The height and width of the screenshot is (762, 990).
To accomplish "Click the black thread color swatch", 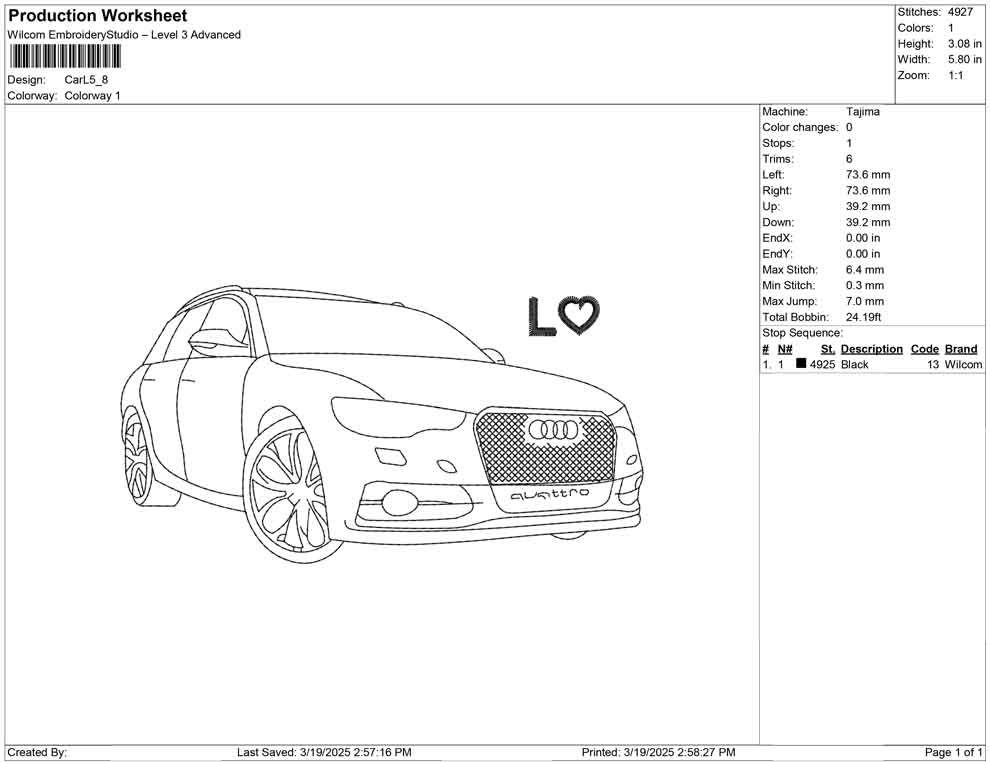I will tap(801, 365).
